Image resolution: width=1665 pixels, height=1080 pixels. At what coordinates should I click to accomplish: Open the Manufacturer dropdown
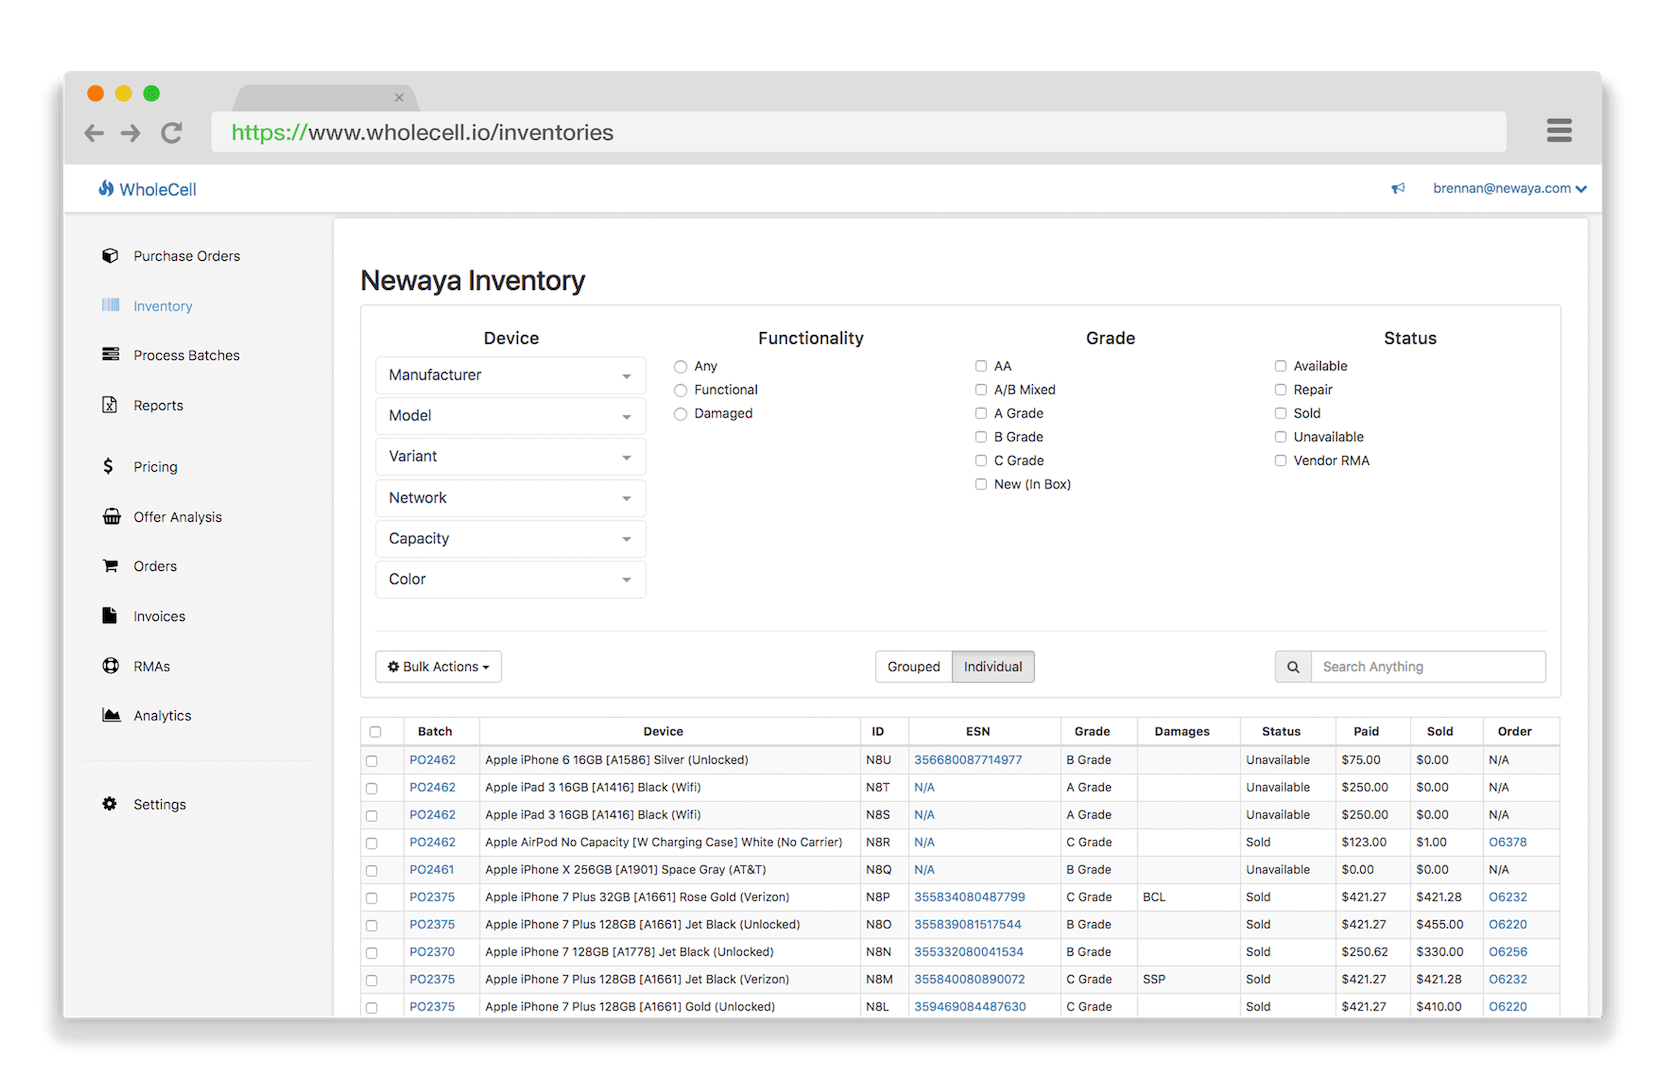point(510,375)
